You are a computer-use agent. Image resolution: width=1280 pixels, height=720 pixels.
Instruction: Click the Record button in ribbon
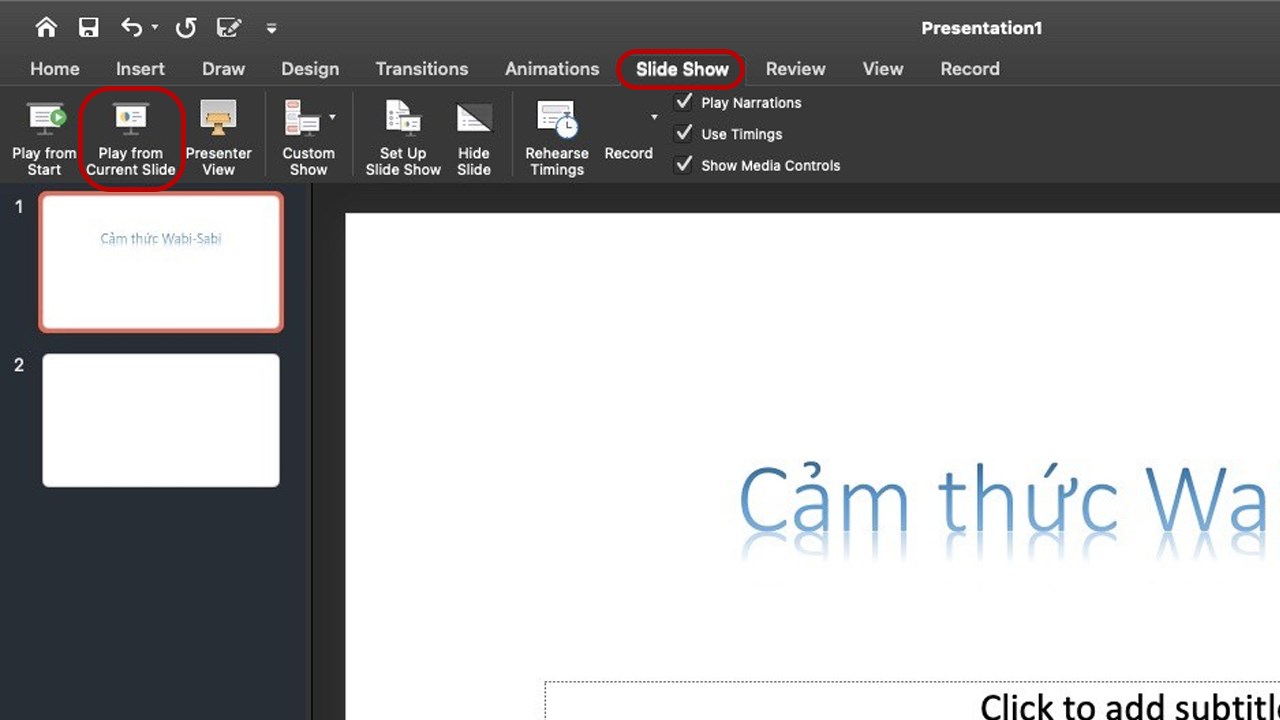click(628, 153)
